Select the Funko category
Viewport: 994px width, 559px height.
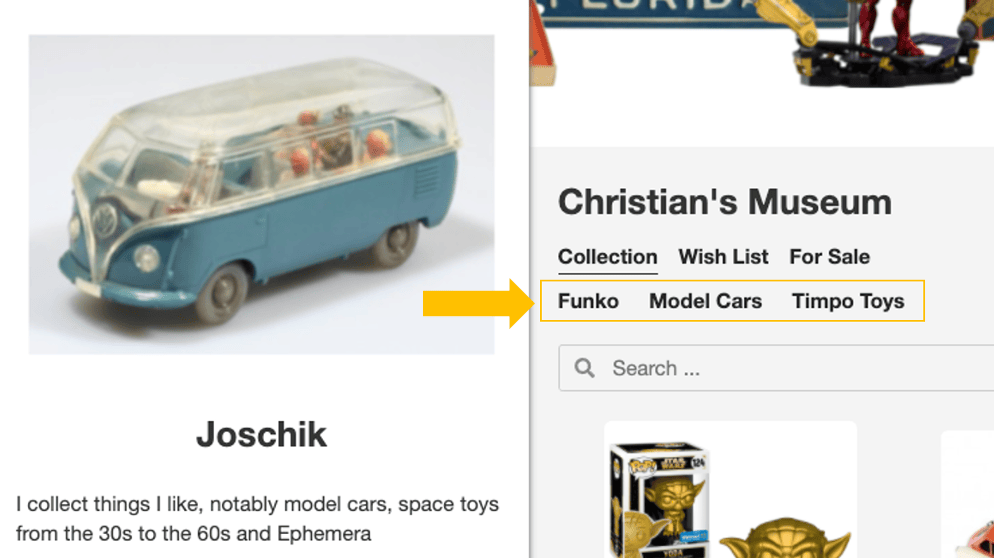point(588,301)
